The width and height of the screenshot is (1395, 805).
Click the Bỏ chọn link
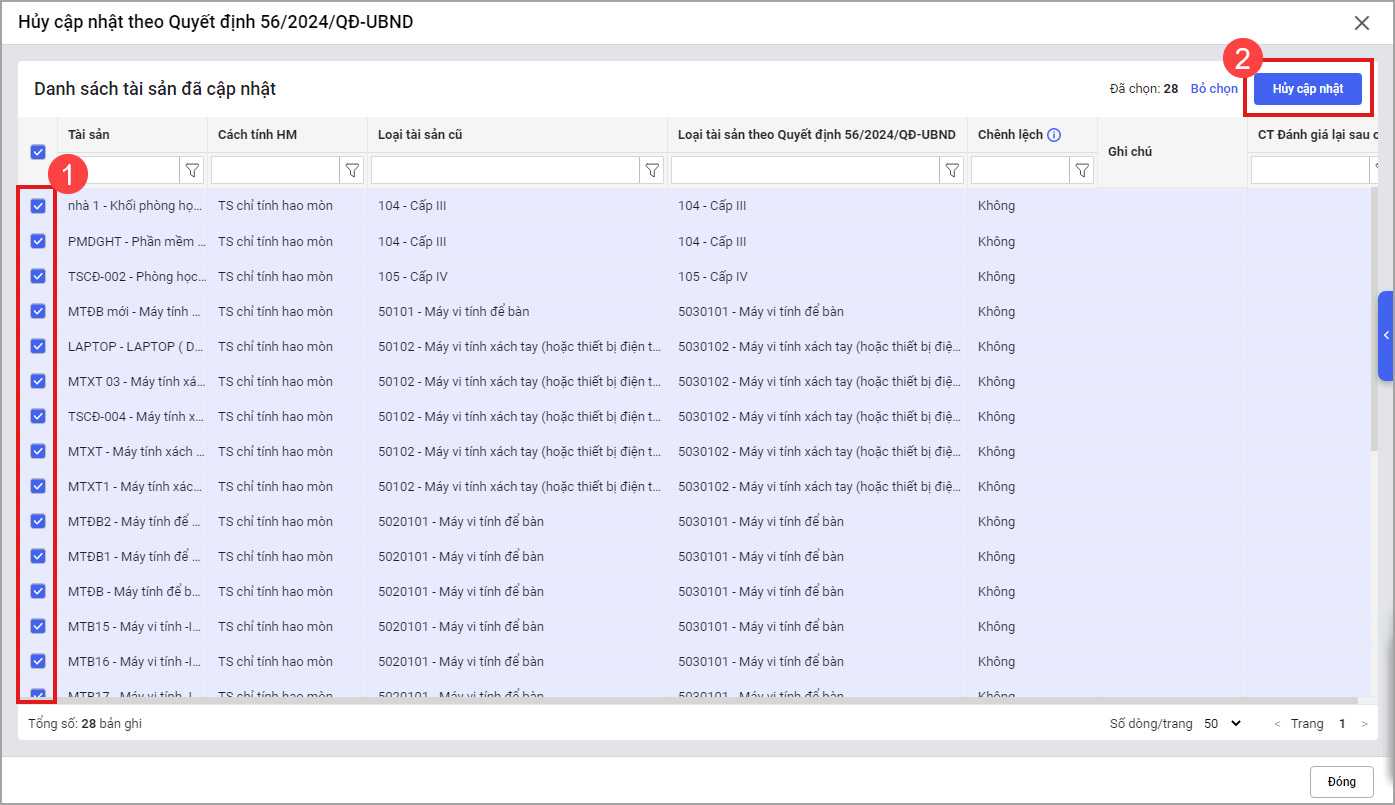pos(1214,89)
